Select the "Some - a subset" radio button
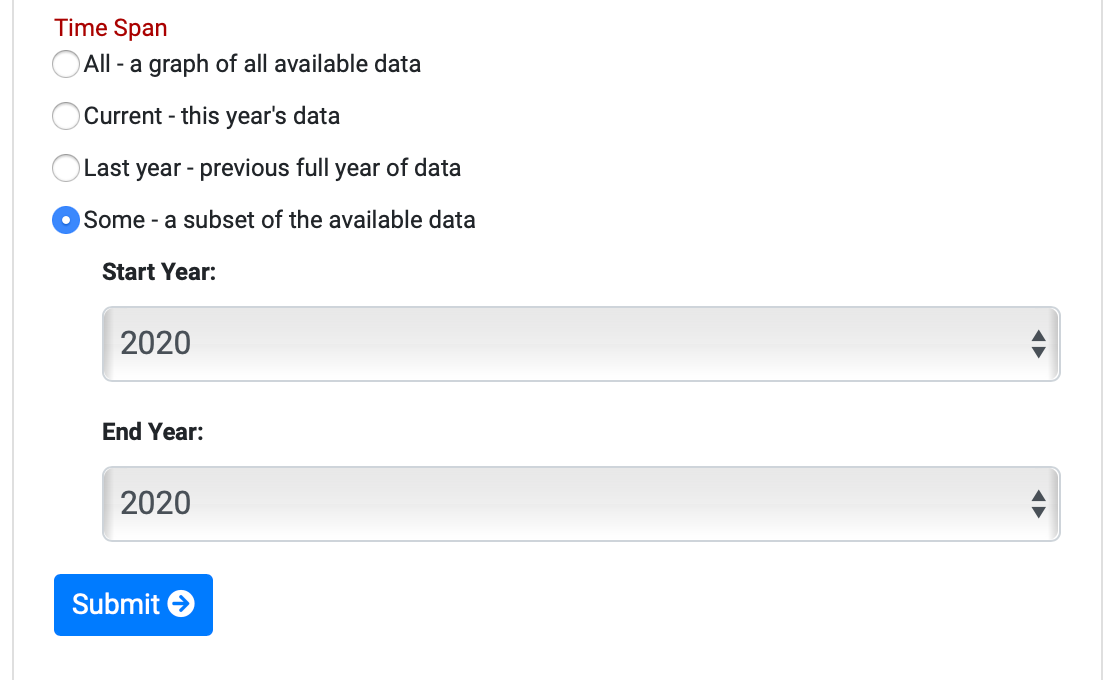 tap(65, 220)
